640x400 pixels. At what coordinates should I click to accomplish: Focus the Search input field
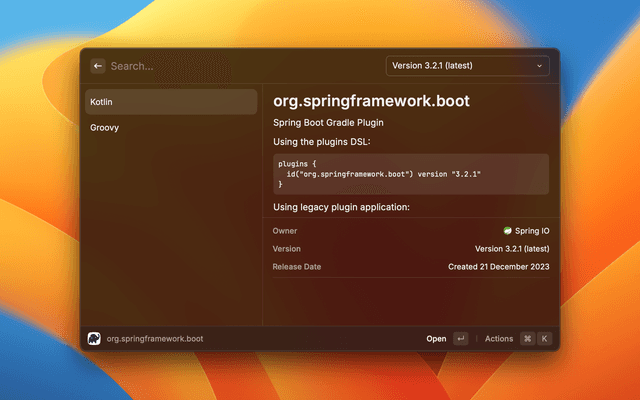pos(240,66)
